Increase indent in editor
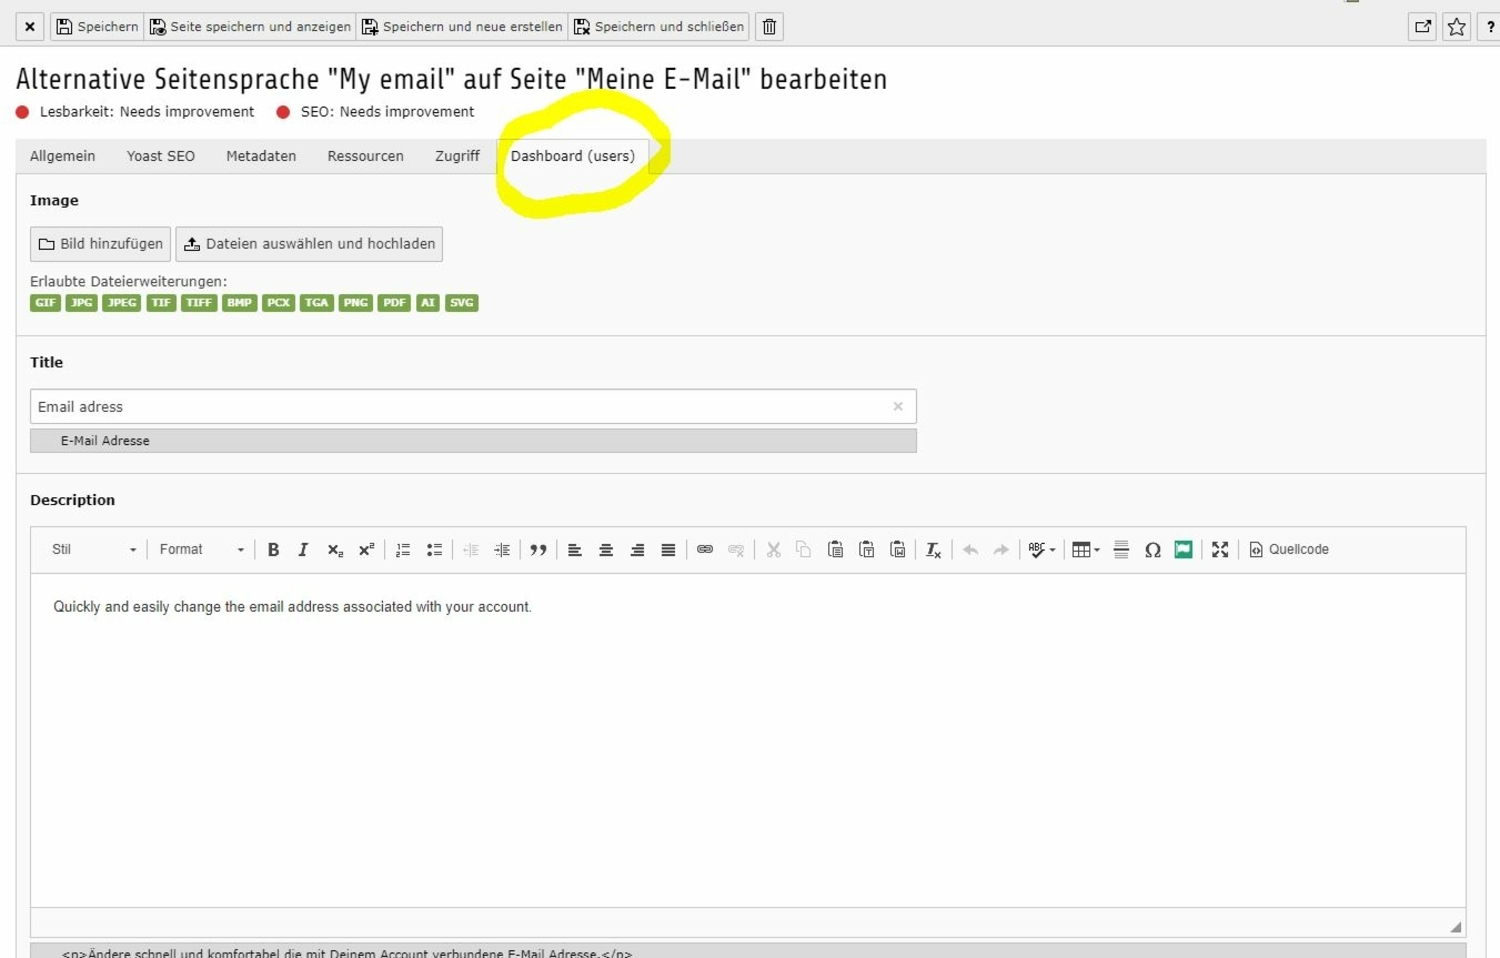 [502, 550]
